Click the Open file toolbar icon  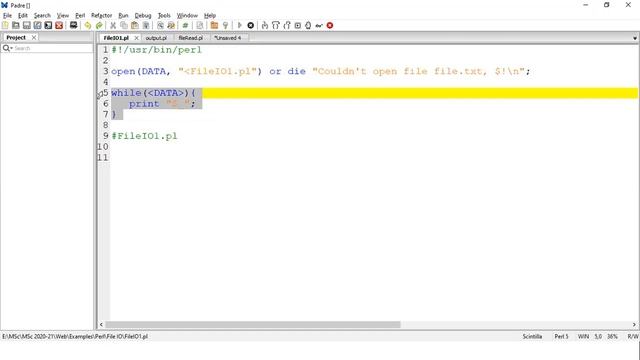tap(16, 25)
